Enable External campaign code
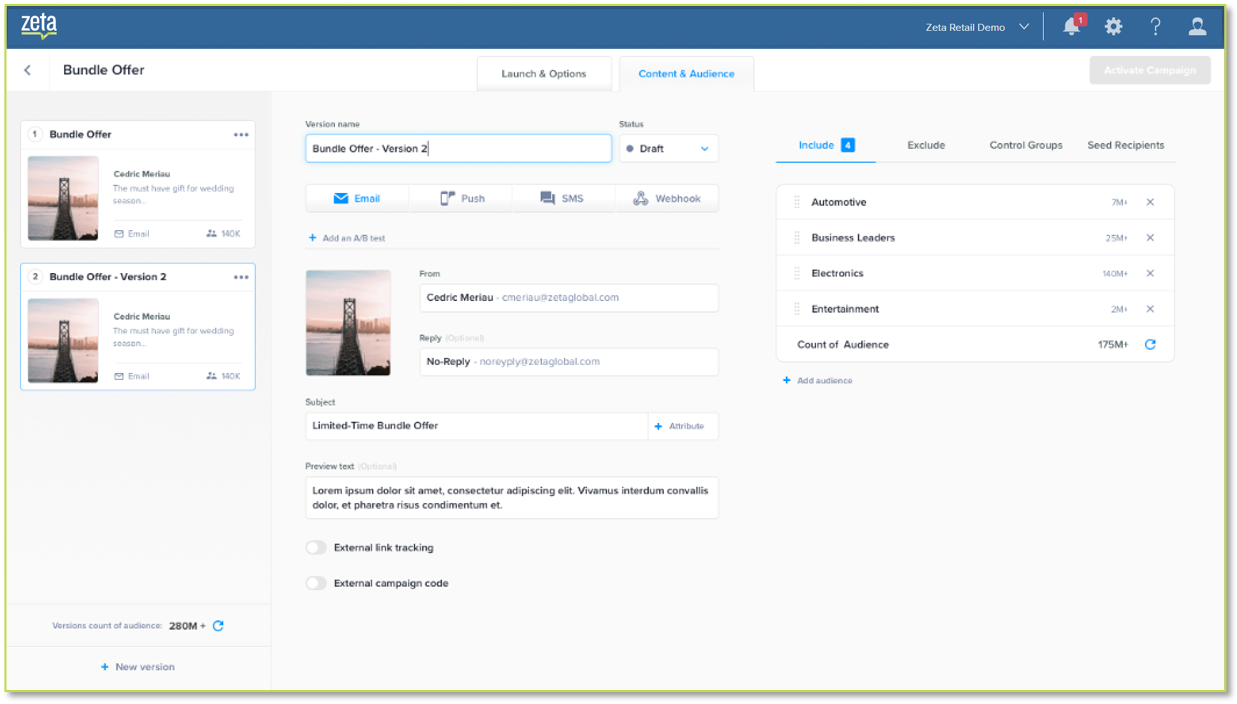The width and height of the screenshot is (1237, 704). [316, 582]
